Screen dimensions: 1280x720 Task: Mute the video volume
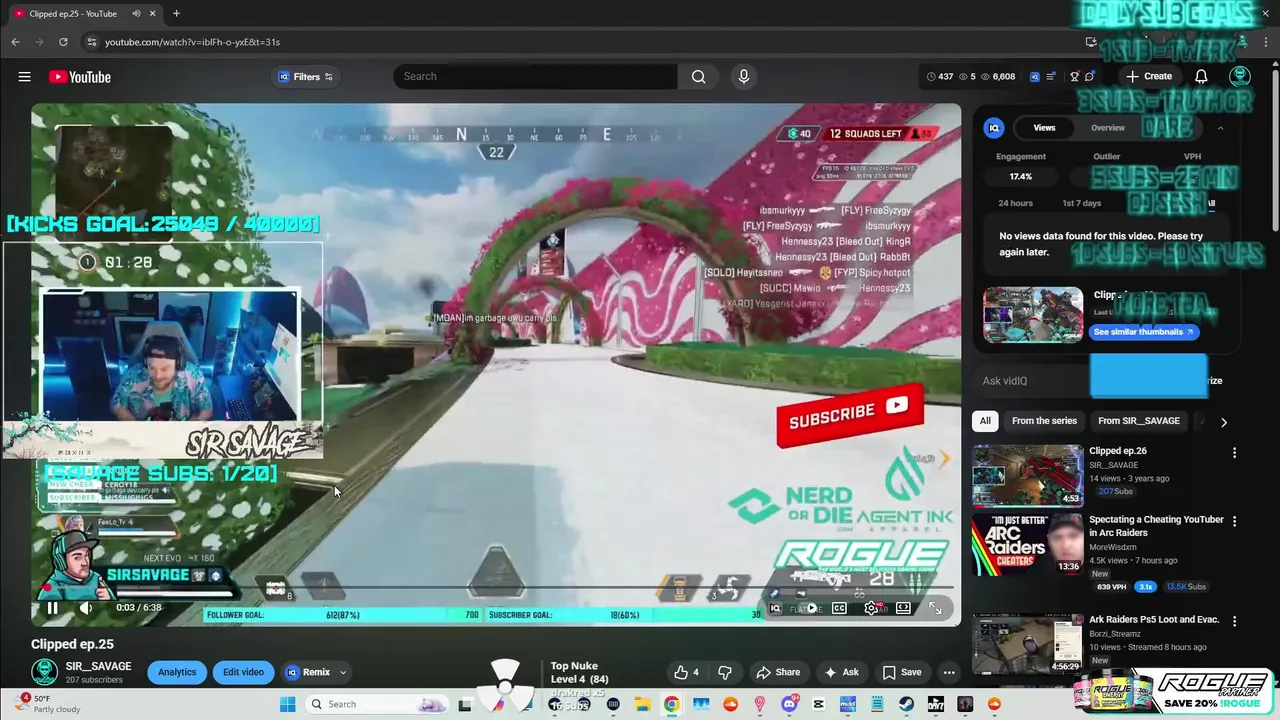(86, 607)
